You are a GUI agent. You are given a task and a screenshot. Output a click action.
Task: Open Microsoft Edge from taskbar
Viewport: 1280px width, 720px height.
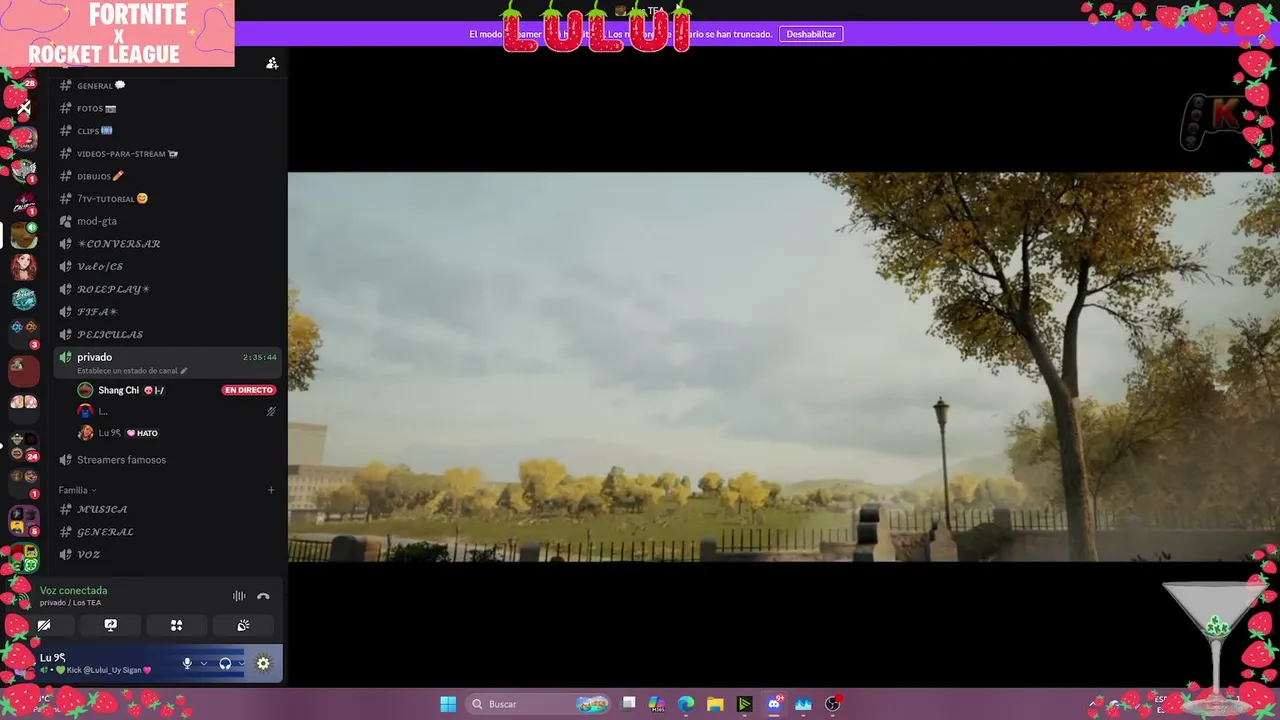pyautogui.click(x=686, y=704)
